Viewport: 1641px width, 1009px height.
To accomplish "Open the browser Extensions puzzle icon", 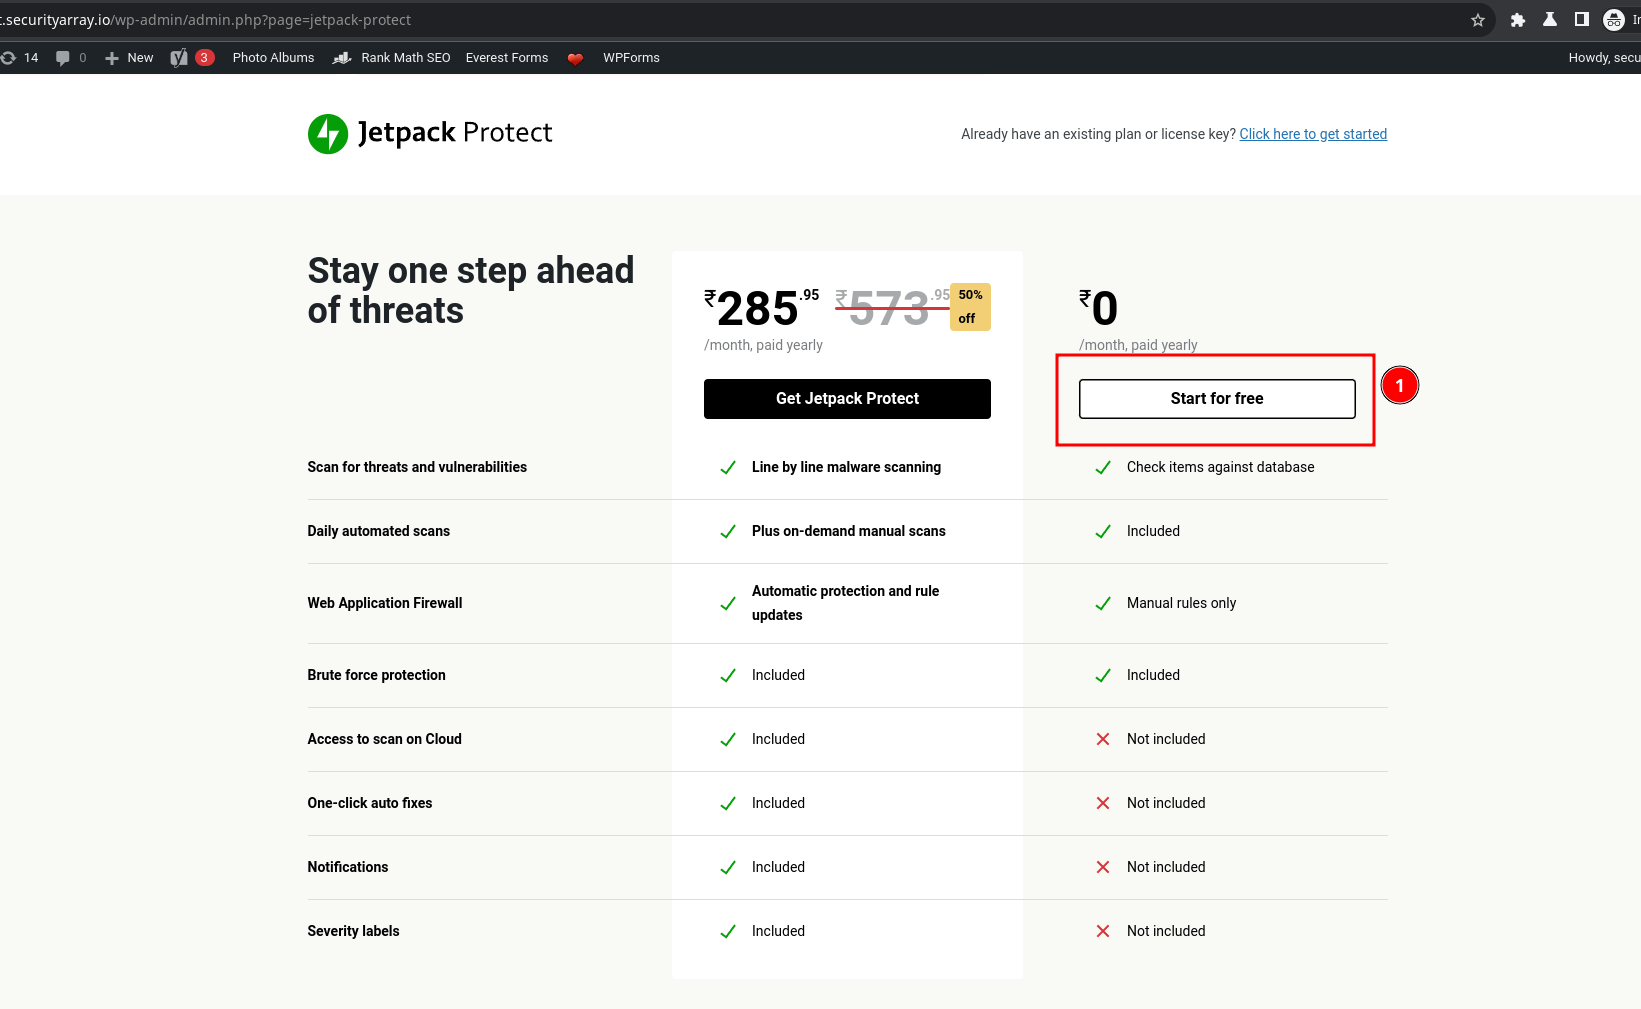I will [x=1517, y=20].
